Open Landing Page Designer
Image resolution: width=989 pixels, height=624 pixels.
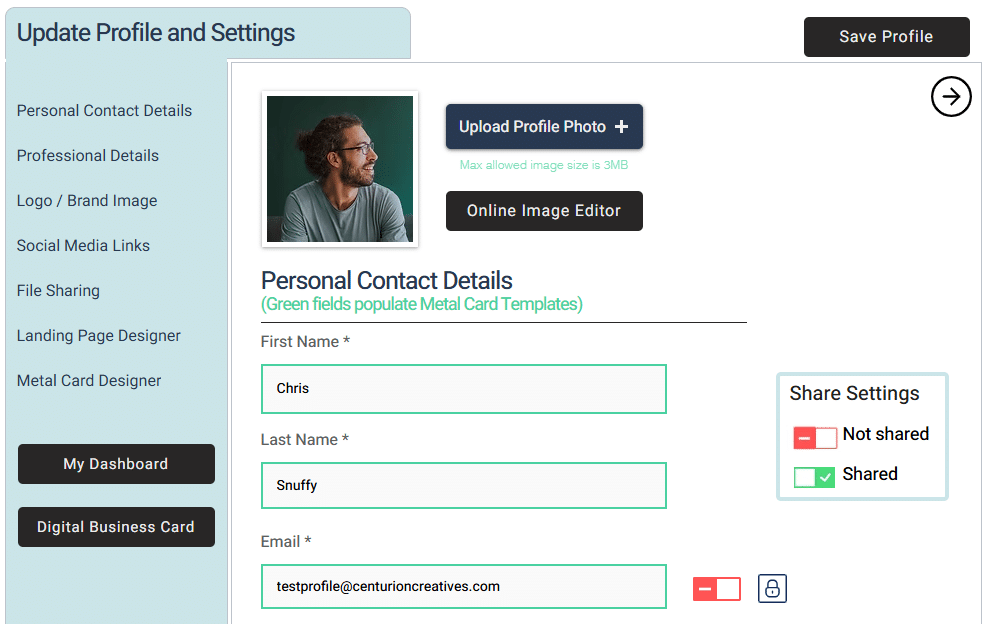(x=99, y=336)
